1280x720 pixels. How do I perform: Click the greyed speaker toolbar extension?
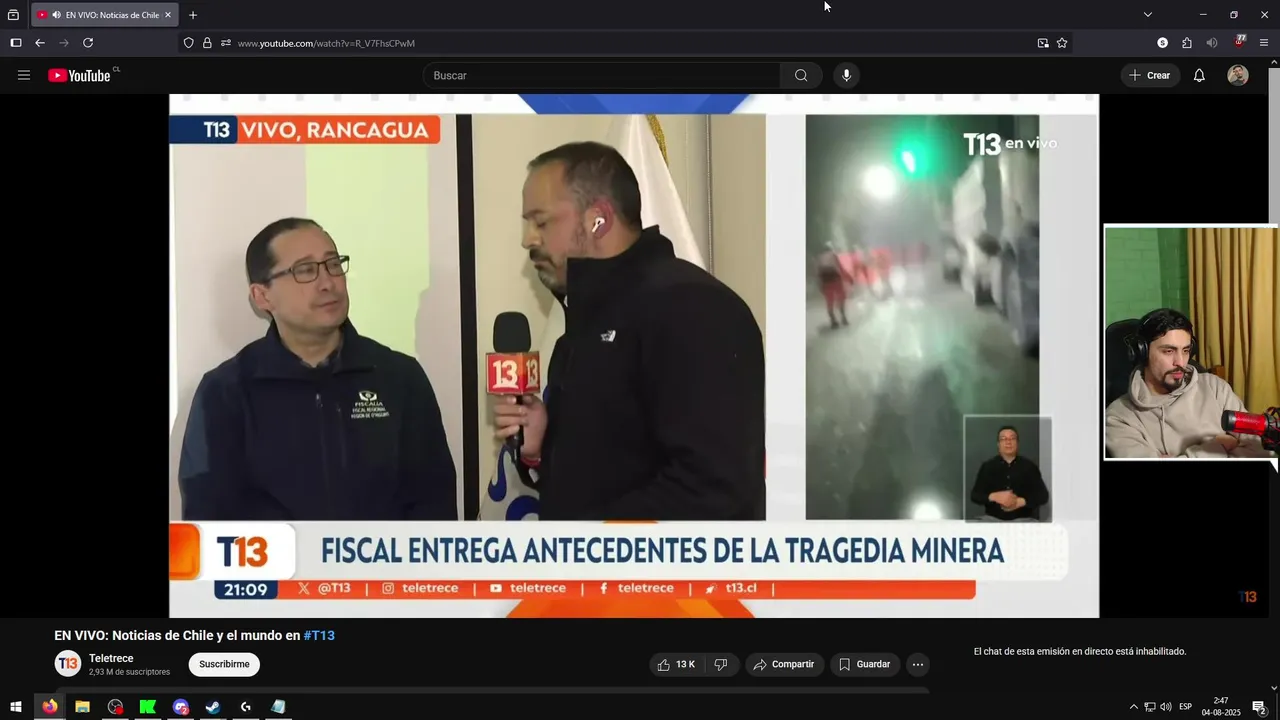pos(1212,43)
